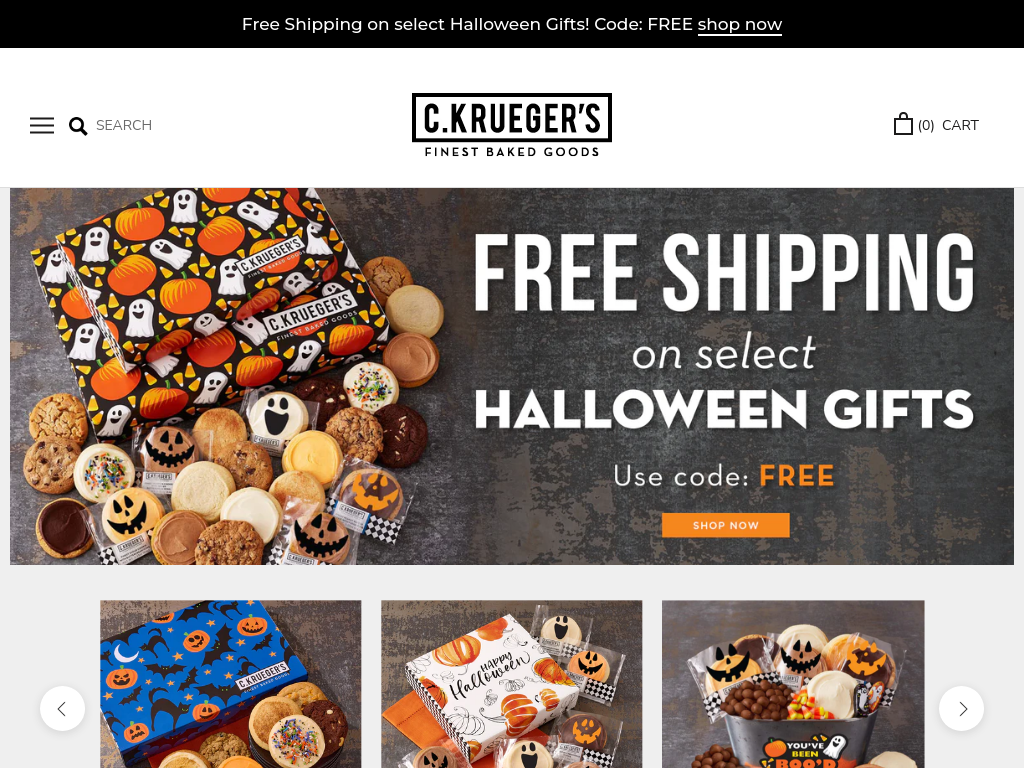1024x768 pixels.
Task: Advance carousel with next arrow
Action: pyautogui.click(x=961, y=709)
